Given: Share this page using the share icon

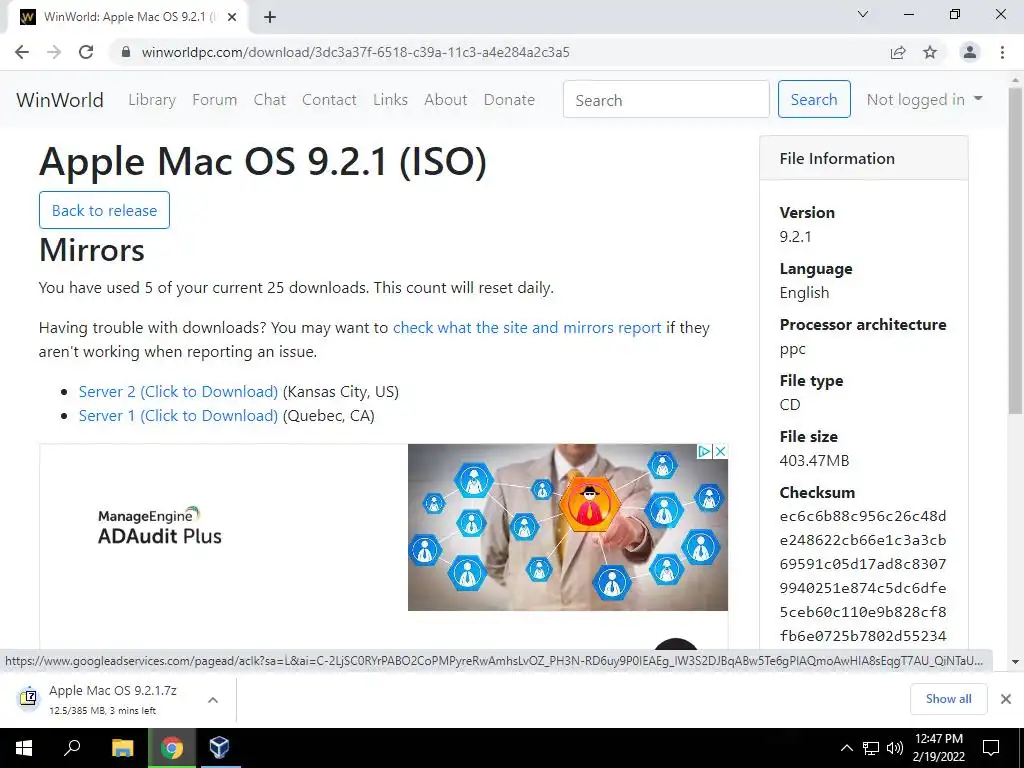Looking at the screenshot, I should [x=898, y=52].
